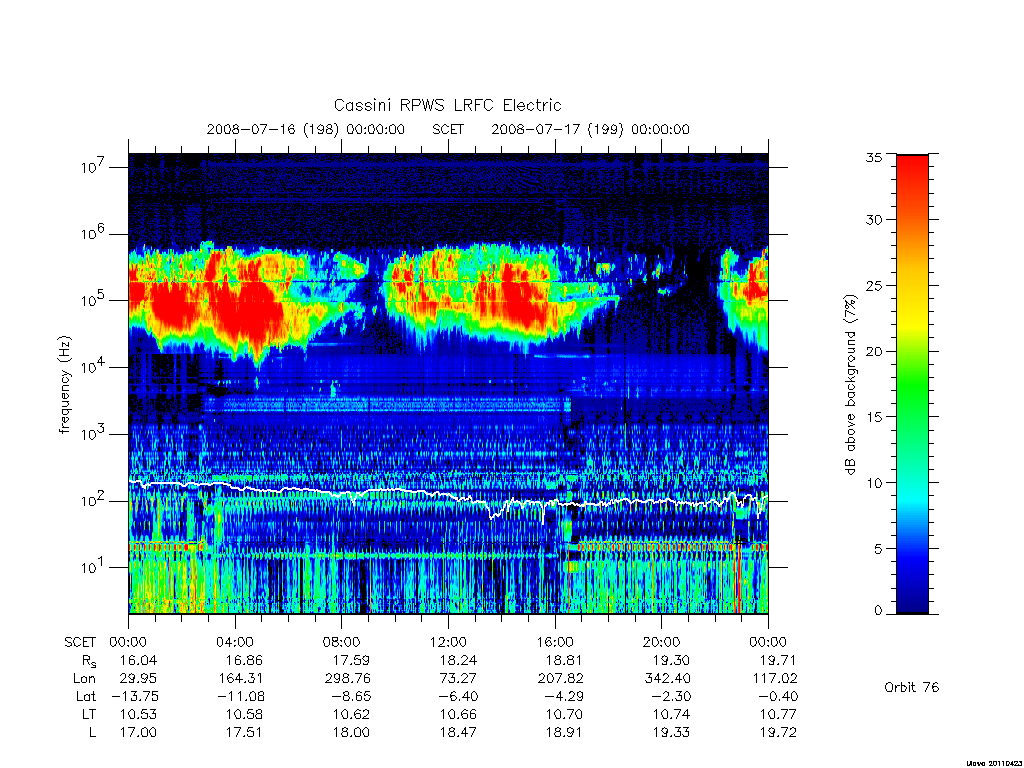Click the green middle of color bar

[x=912, y=385]
